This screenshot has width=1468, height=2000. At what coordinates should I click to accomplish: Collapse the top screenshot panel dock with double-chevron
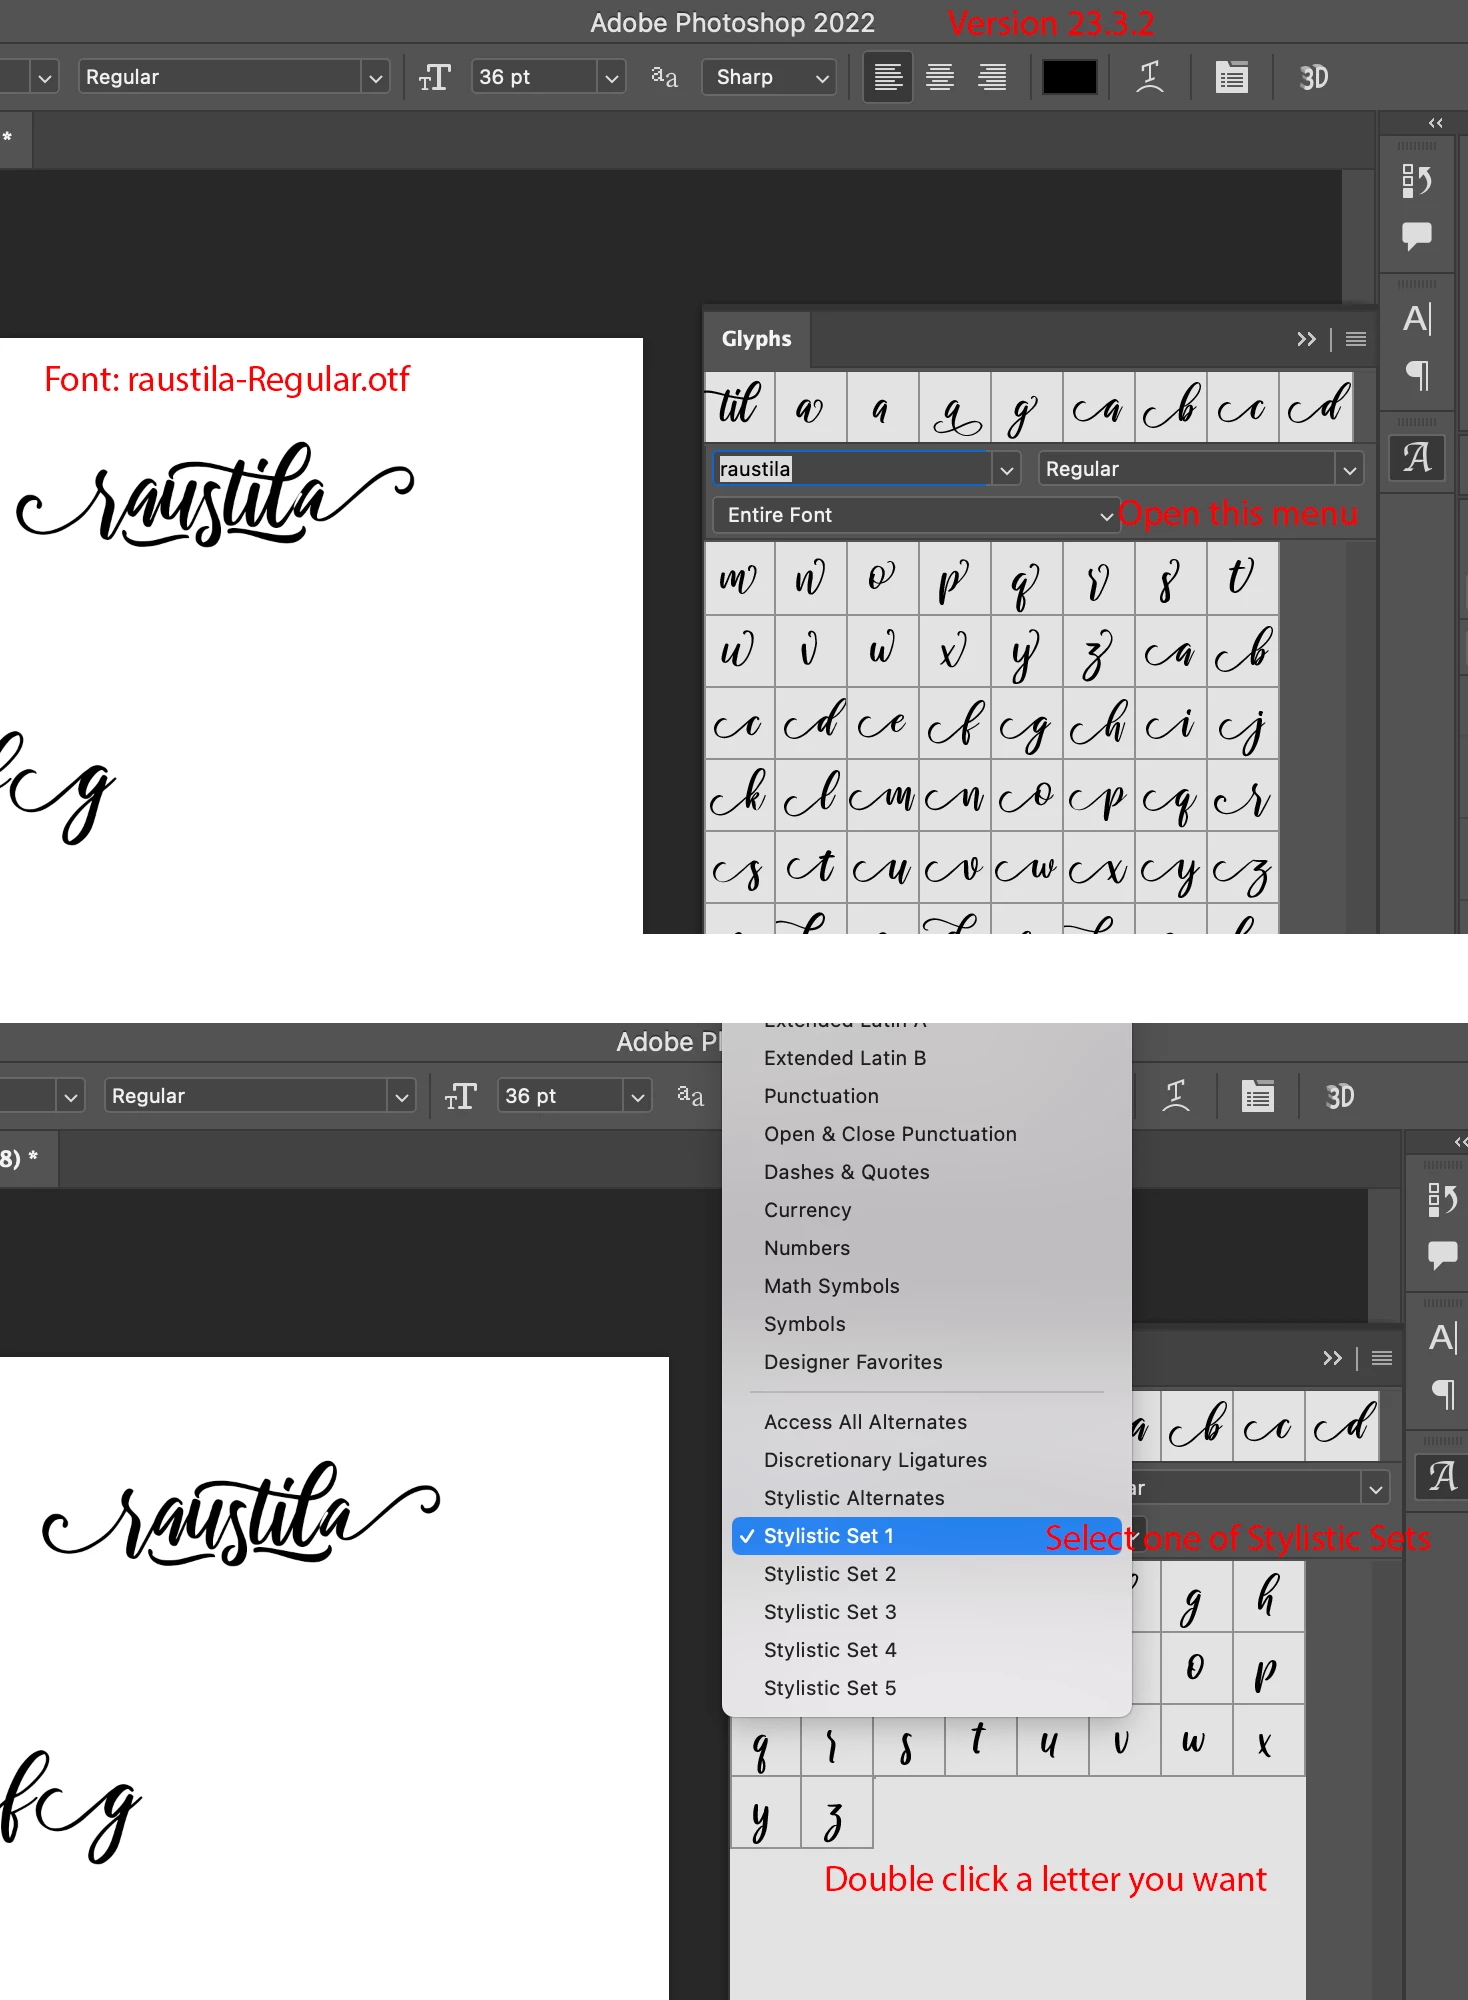1436,123
